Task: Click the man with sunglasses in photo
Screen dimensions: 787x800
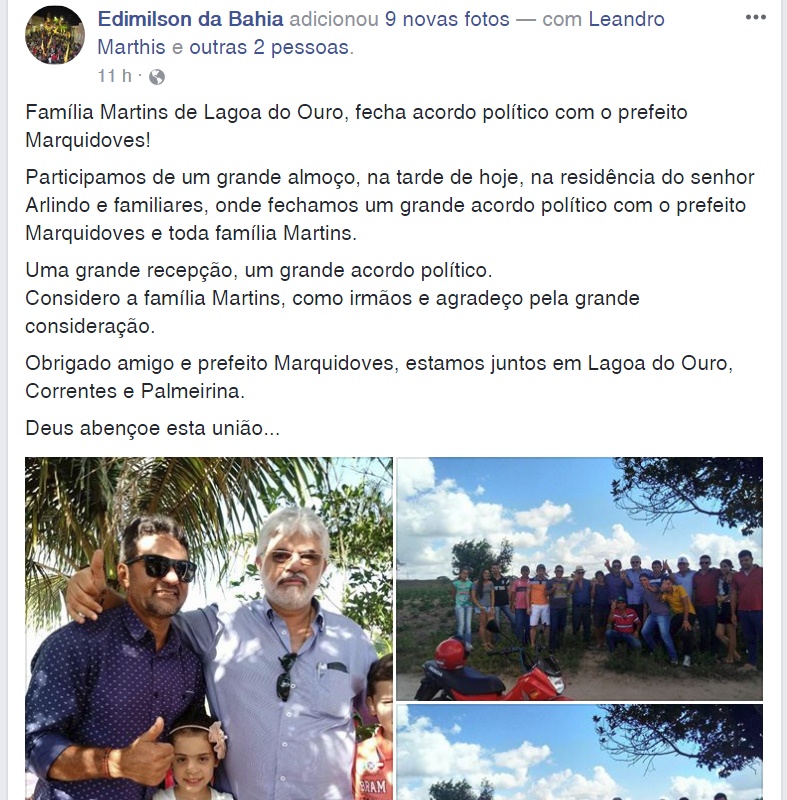Action: pos(115,658)
